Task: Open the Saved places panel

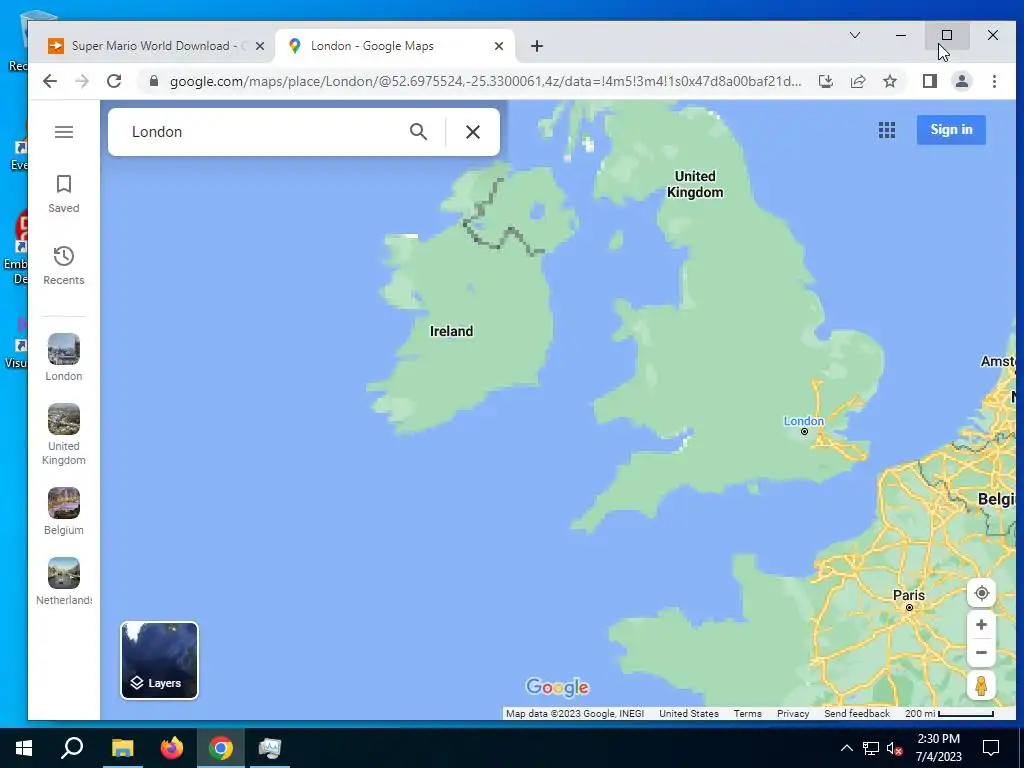Action: click(x=63, y=194)
